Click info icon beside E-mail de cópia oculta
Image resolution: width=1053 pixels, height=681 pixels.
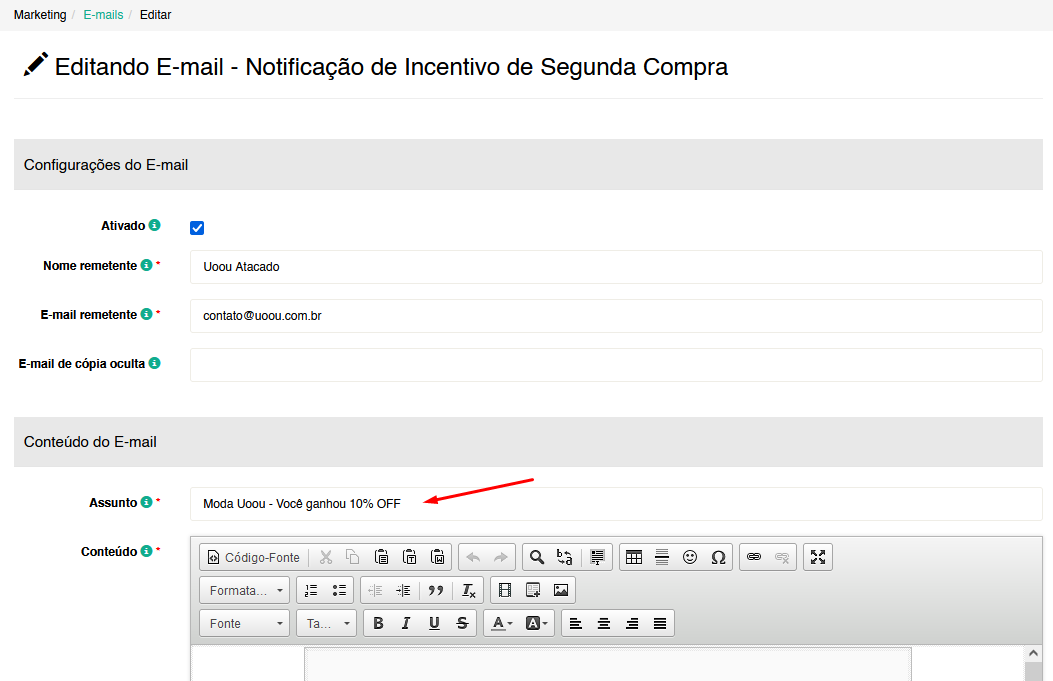click(154, 363)
